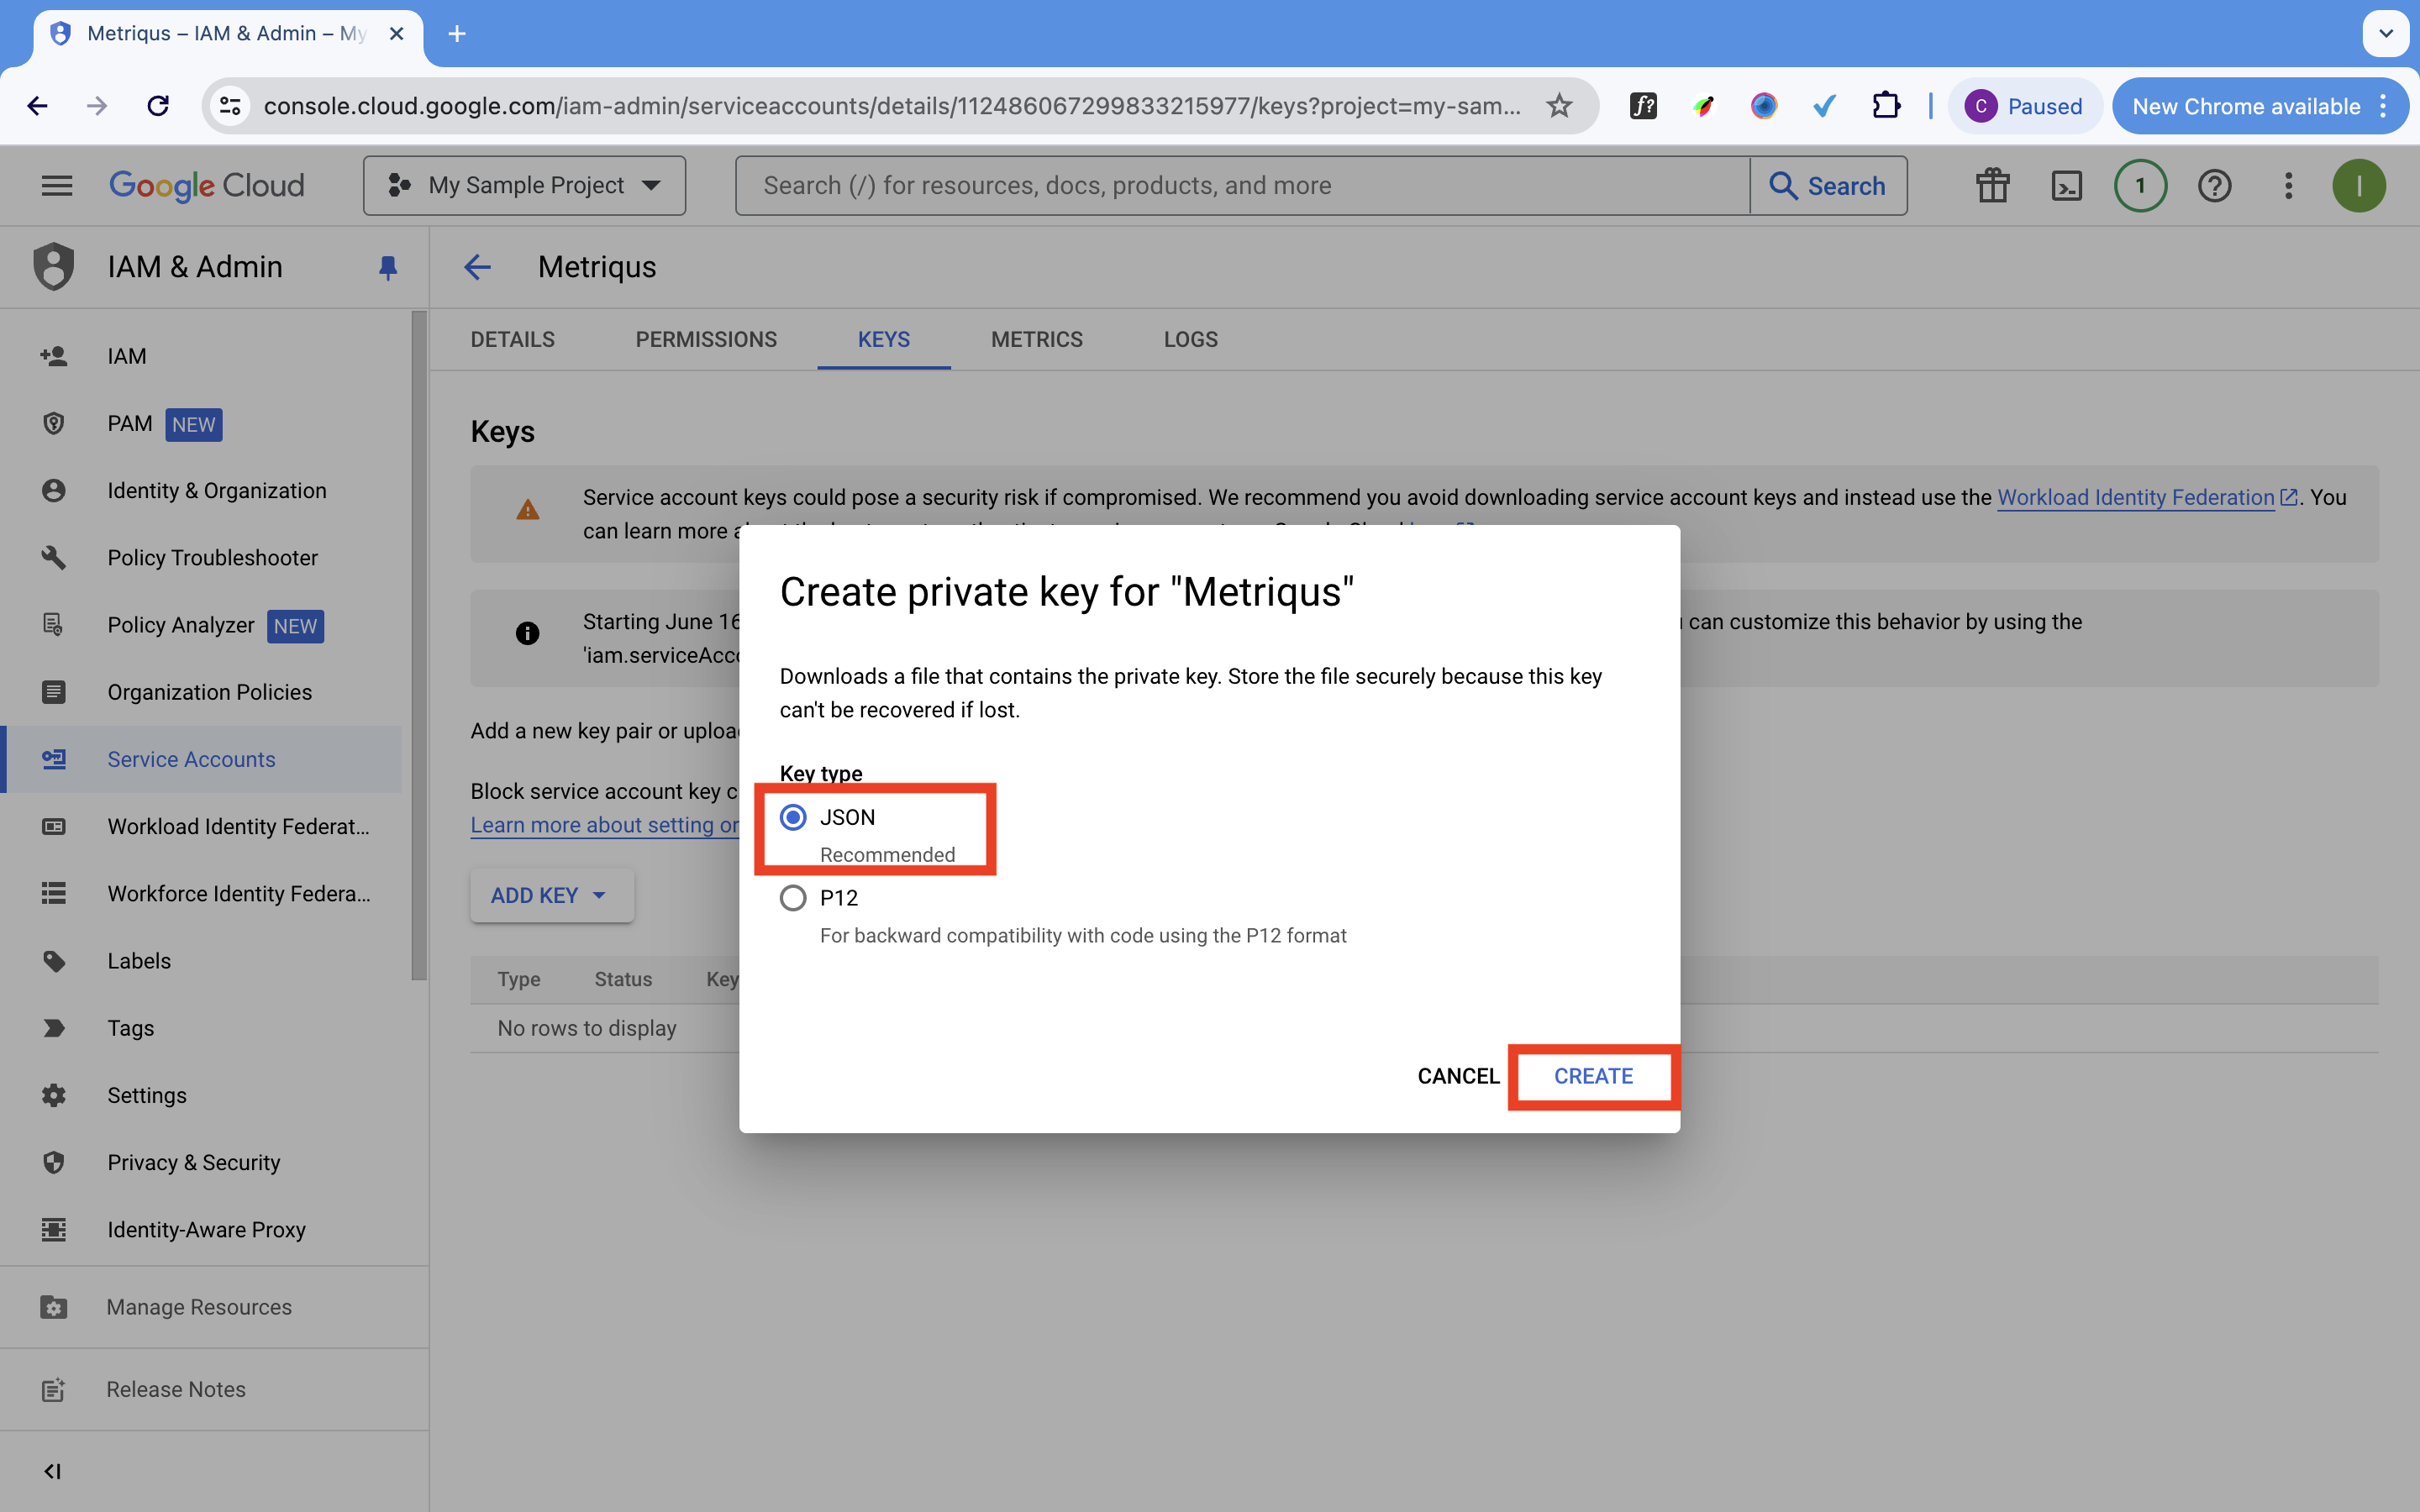The height and width of the screenshot is (1512, 2420).
Task: Activate Cloud Shell terminal icon
Action: [2066, 185]
